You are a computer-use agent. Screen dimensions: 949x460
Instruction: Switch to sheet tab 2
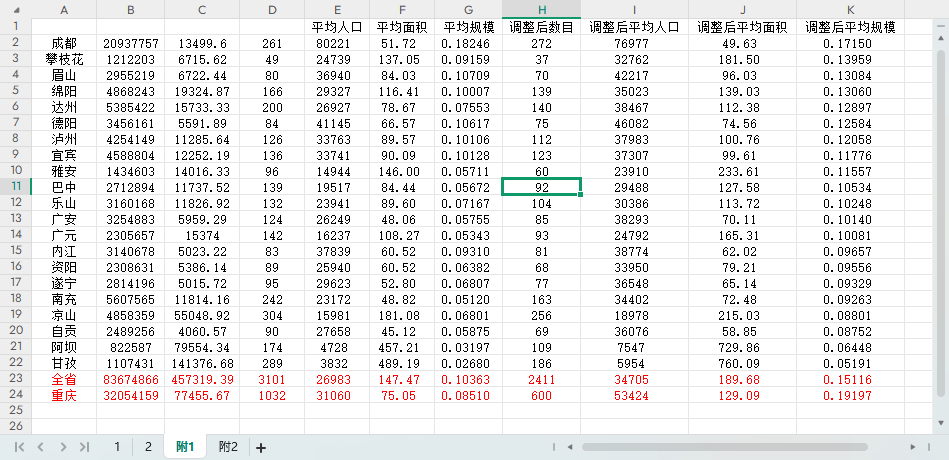point(148,447)
